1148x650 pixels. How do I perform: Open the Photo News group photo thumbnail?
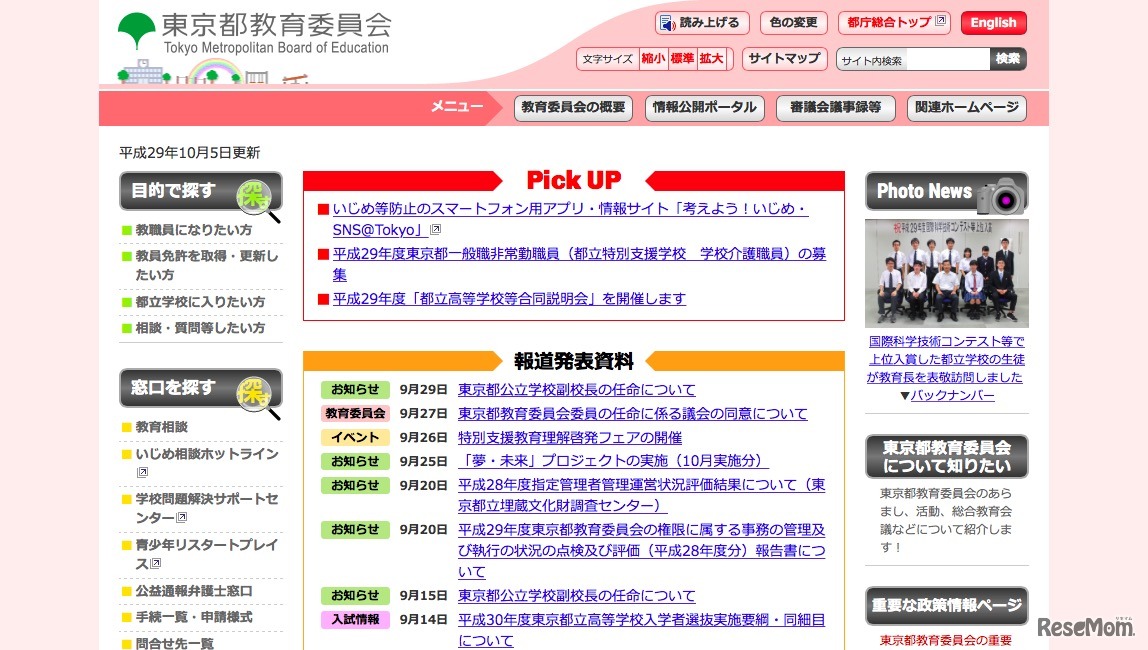pyautogui.click(x=947, y=273)
